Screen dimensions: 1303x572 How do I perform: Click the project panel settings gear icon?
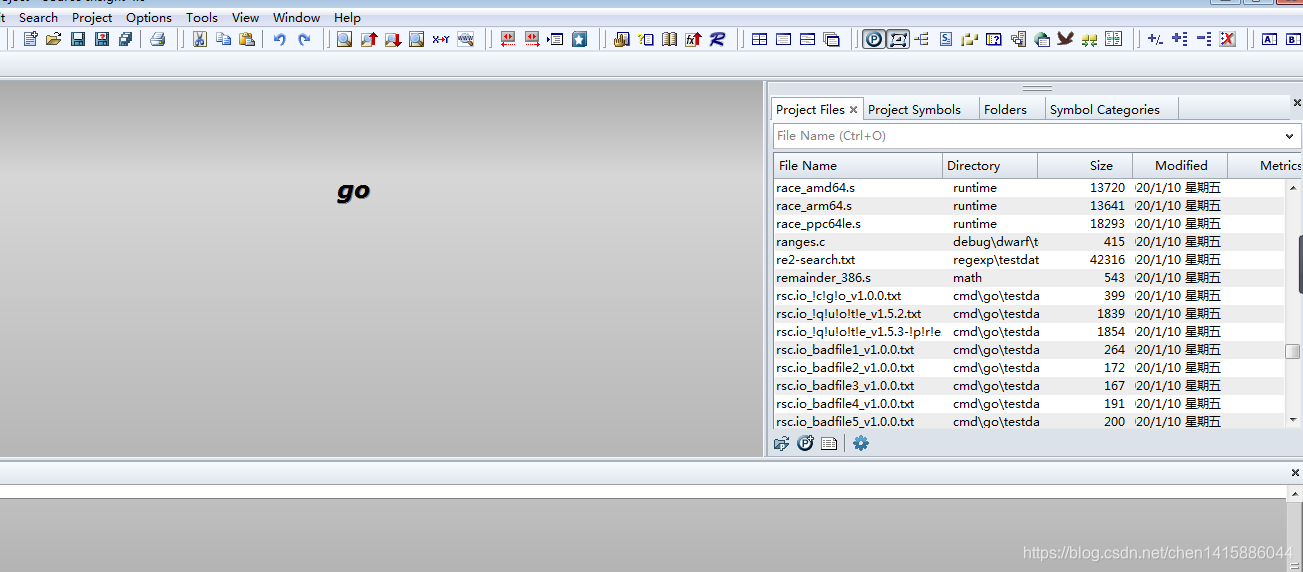coord(861,443)
